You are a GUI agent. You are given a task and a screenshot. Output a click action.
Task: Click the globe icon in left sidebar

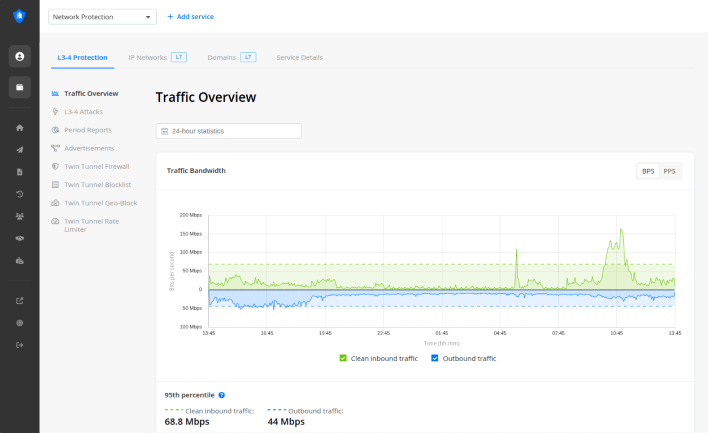coord(20,323)
